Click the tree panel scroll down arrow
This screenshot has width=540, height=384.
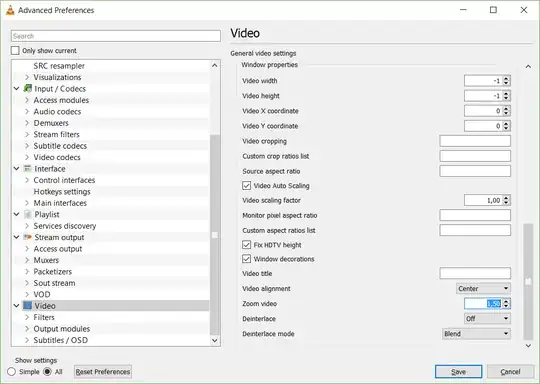coord(215,340)
